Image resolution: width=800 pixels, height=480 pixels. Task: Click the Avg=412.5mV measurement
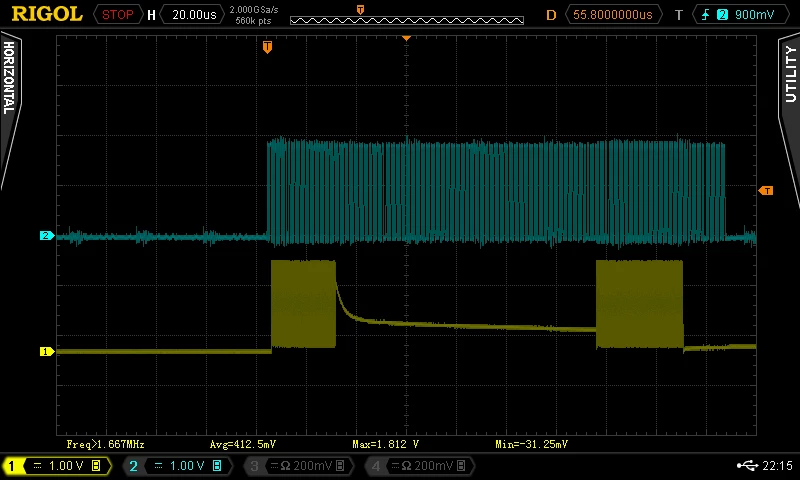pos(243,444)
